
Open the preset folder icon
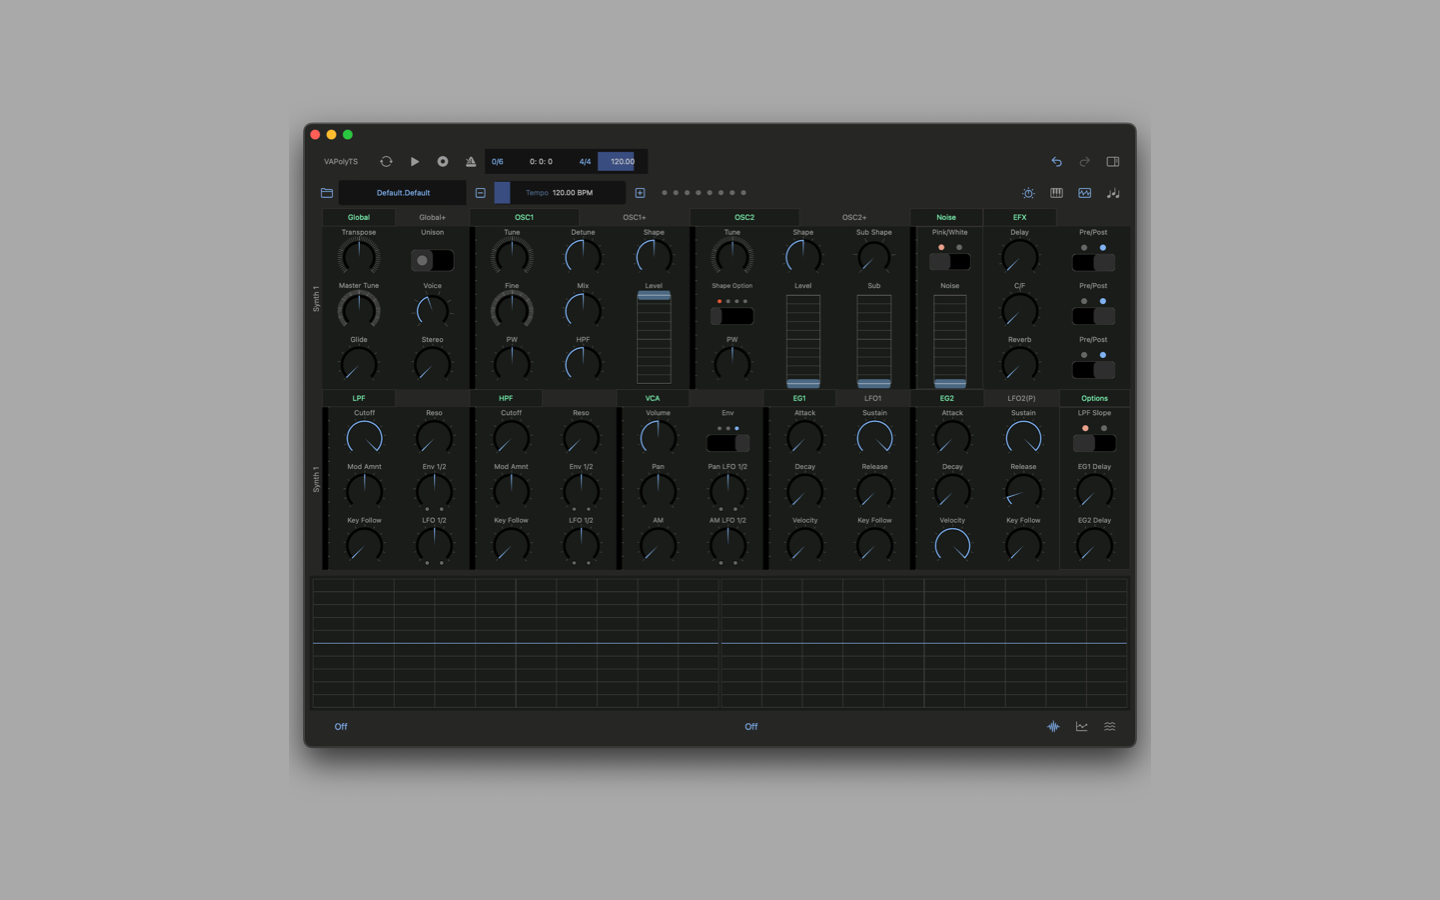point(327,193)
